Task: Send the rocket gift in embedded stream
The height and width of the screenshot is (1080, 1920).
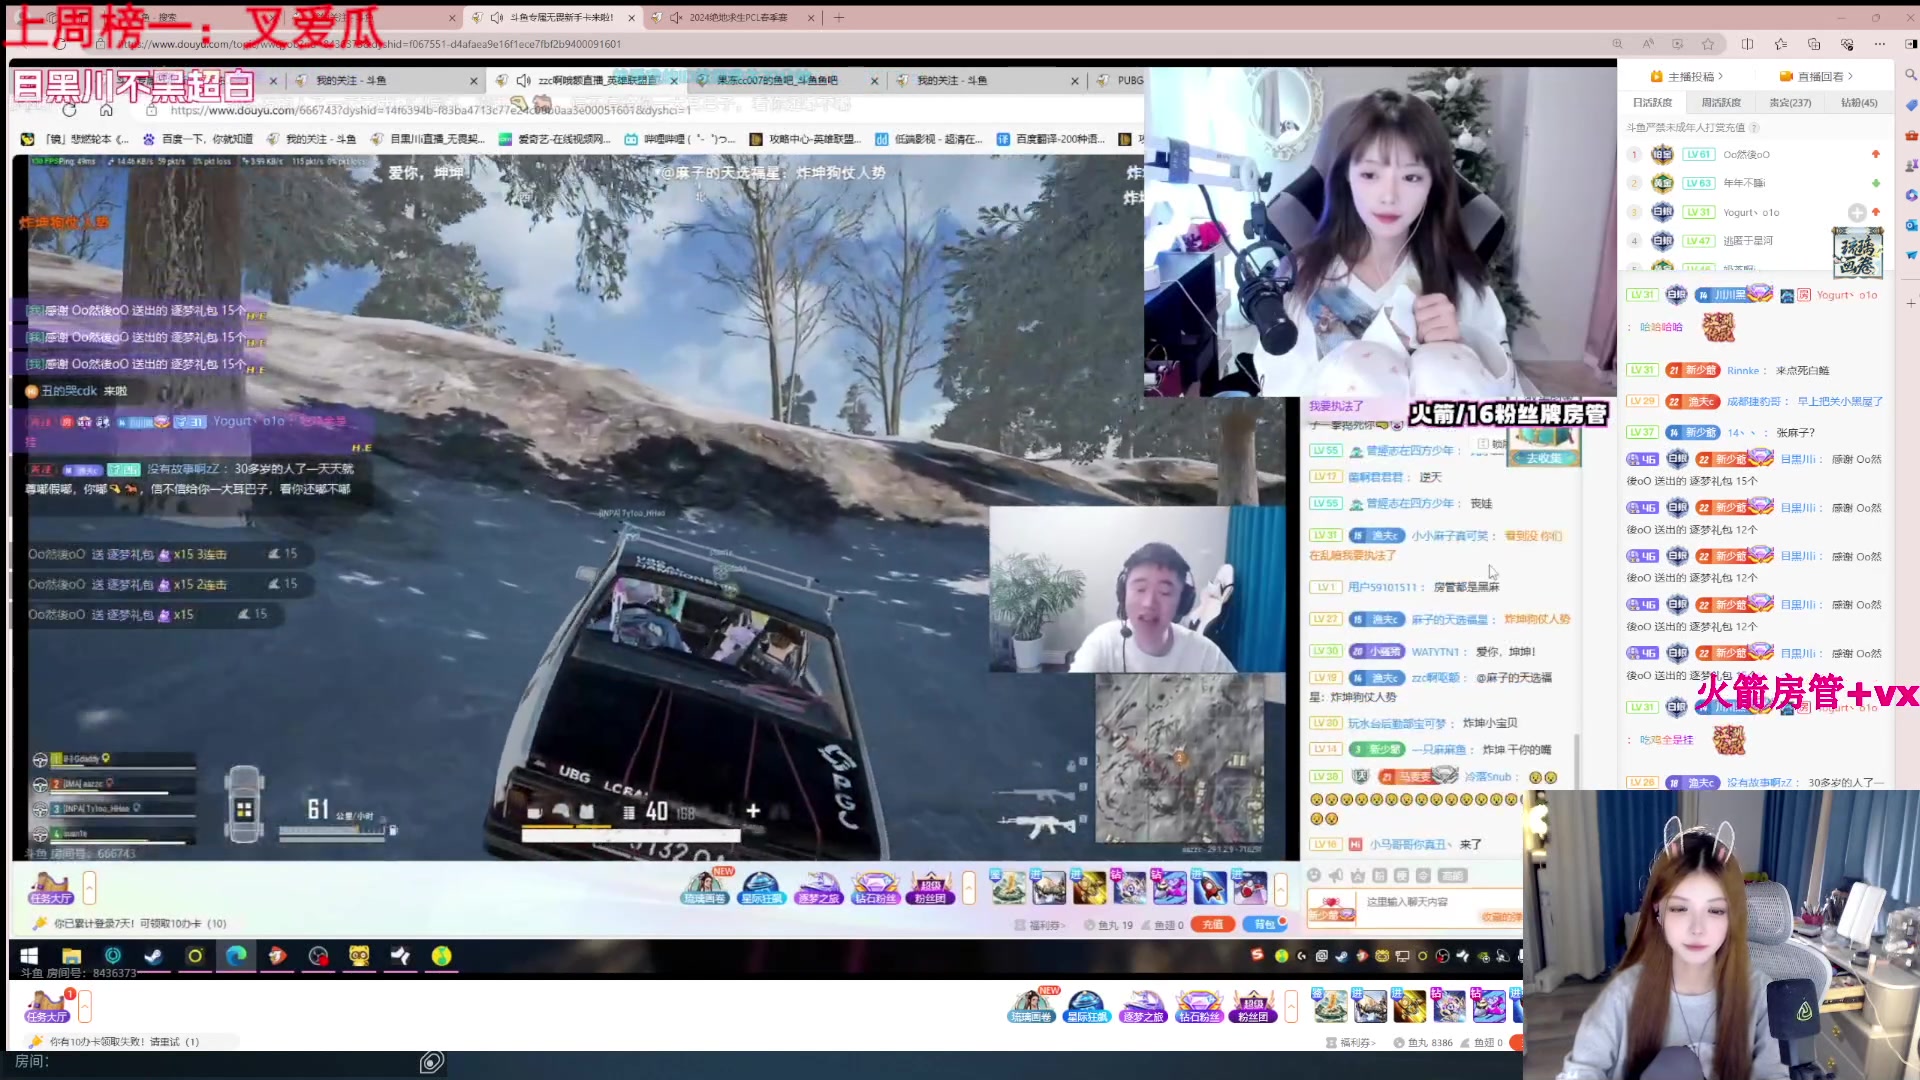Action: click(1208, 887)
